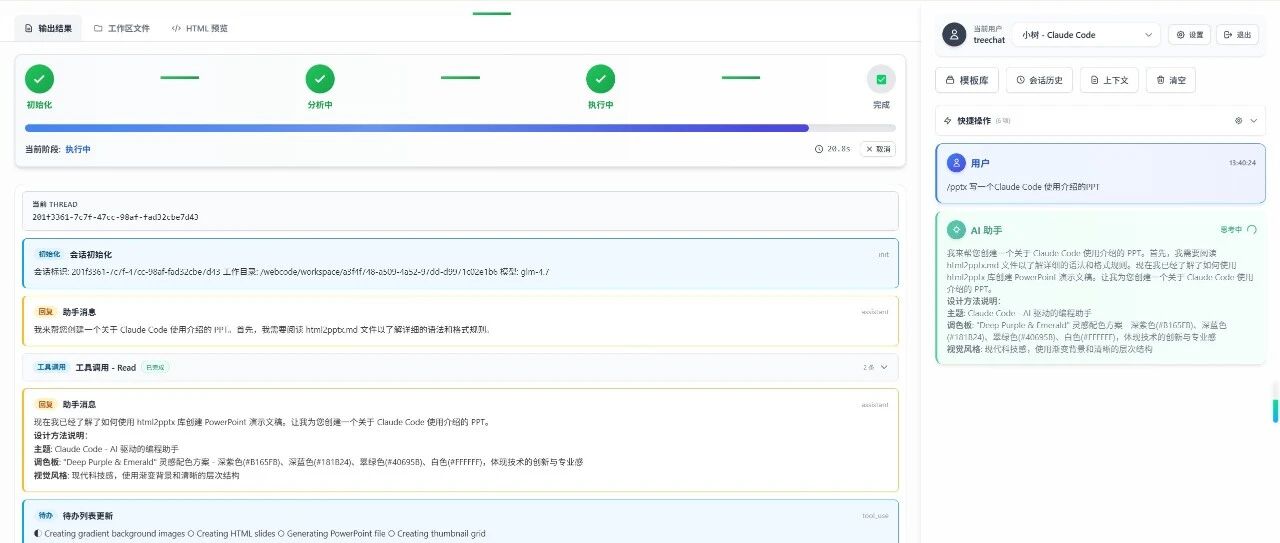Image resolution: width=1280 pixels, height=543 pixels.
Task: Collapse the 快捷操作 panel chevron
Action: click(x=1254, y=120)
